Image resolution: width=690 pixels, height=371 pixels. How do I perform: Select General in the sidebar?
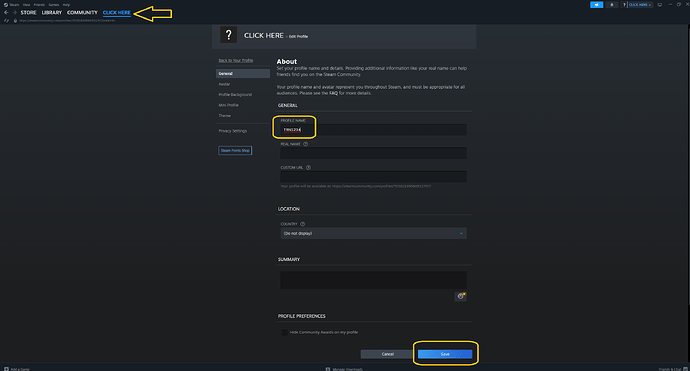(242, 73)
